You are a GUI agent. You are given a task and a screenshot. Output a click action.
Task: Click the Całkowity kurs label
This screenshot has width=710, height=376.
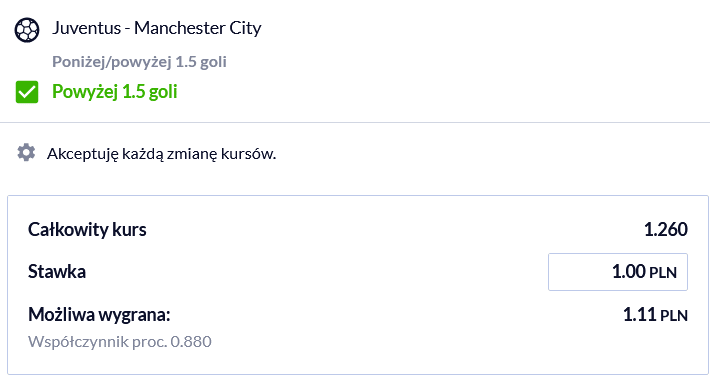coord(87,230)
